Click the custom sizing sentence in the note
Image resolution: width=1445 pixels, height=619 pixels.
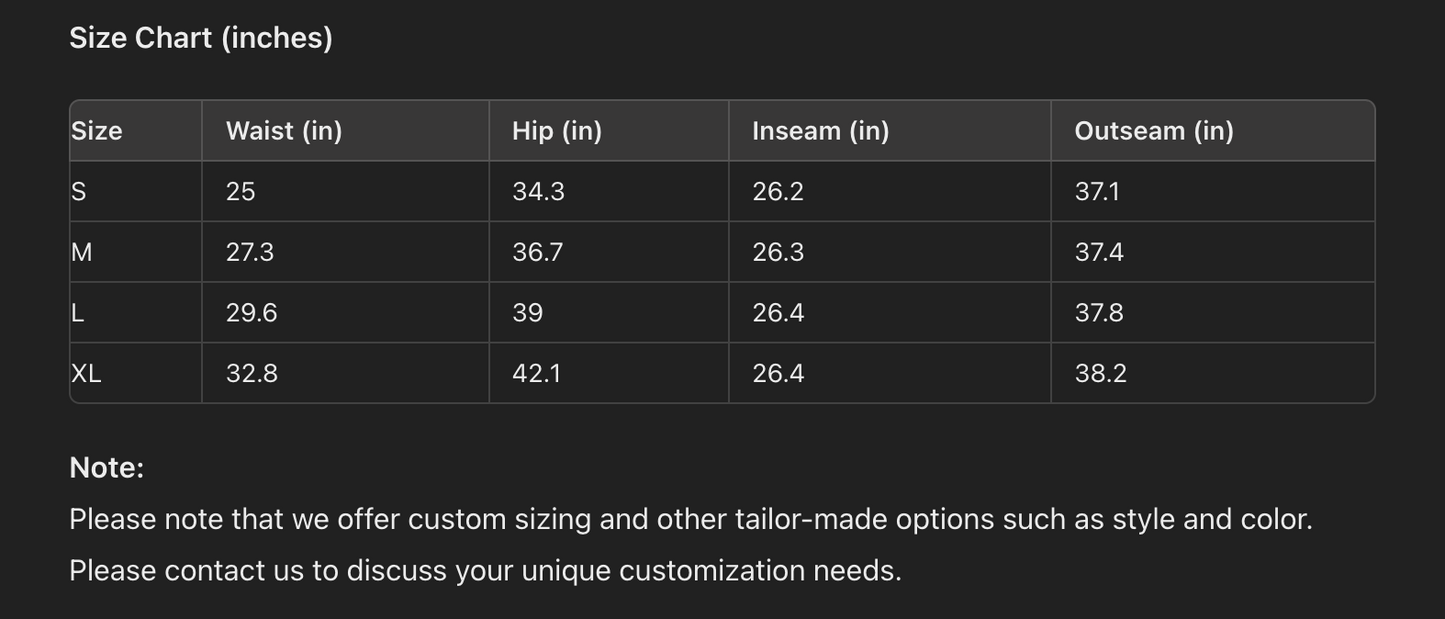[x=690, y=520]
